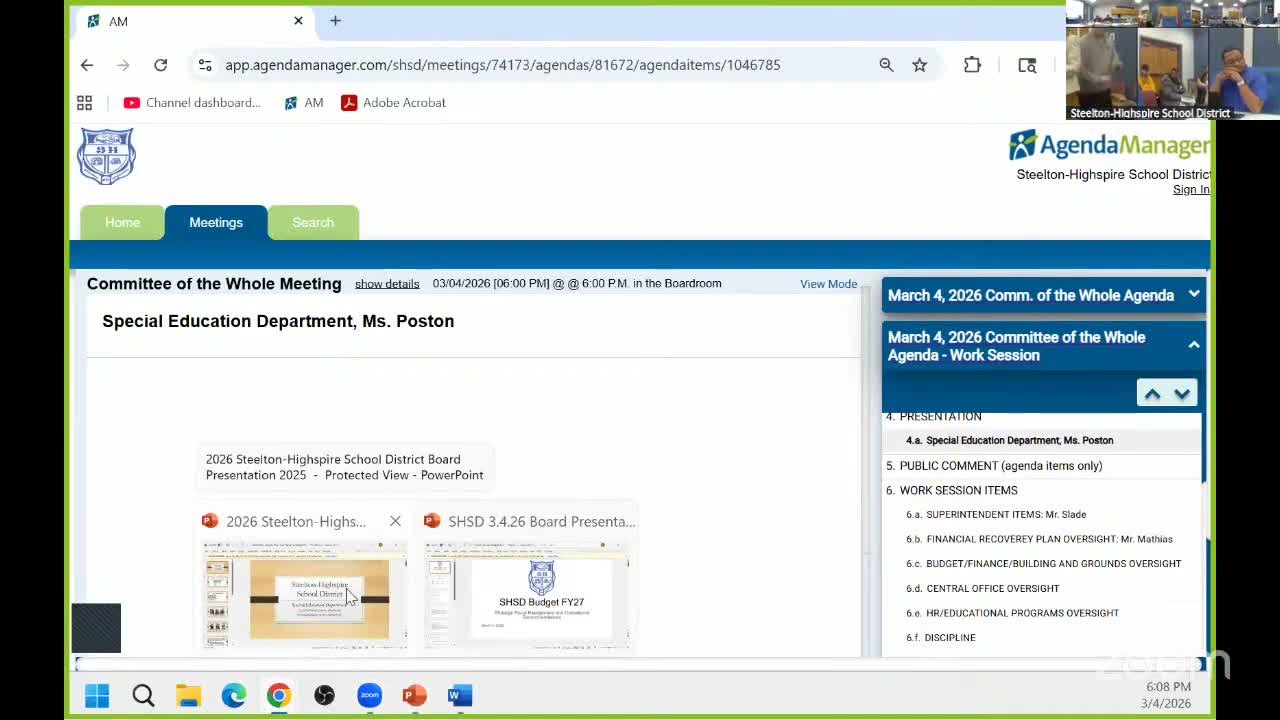Viewport: 1280px width, 720px height.
Task: Launch Microsoft Edge from the taskbar
Action: coord(234,695)
